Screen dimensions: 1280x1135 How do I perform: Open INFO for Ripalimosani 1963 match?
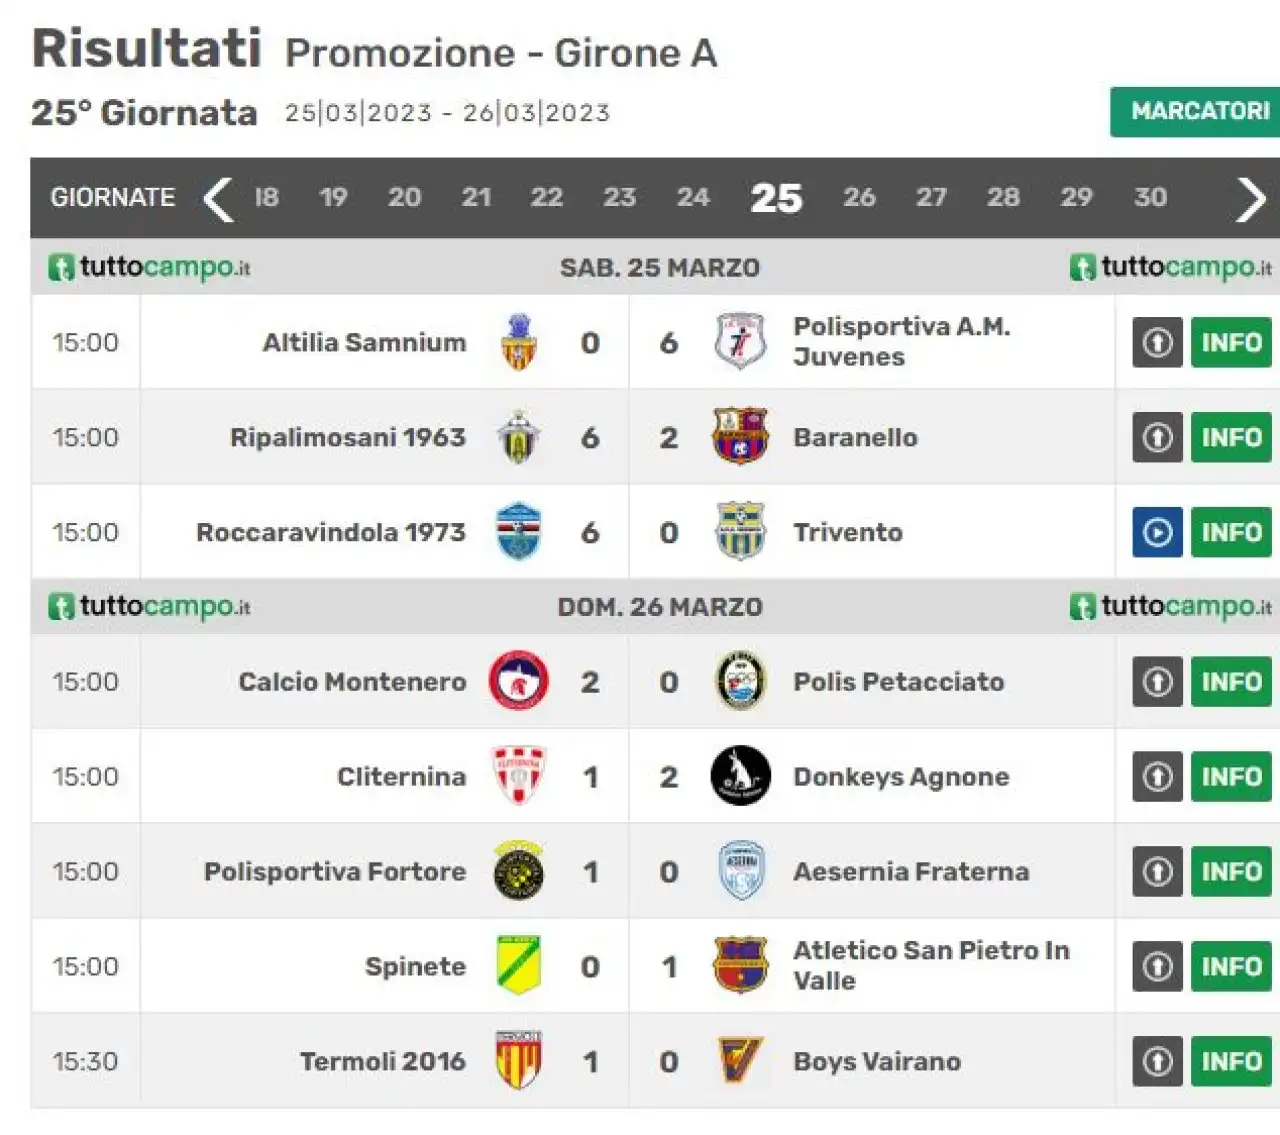[x=1231, y=437]
